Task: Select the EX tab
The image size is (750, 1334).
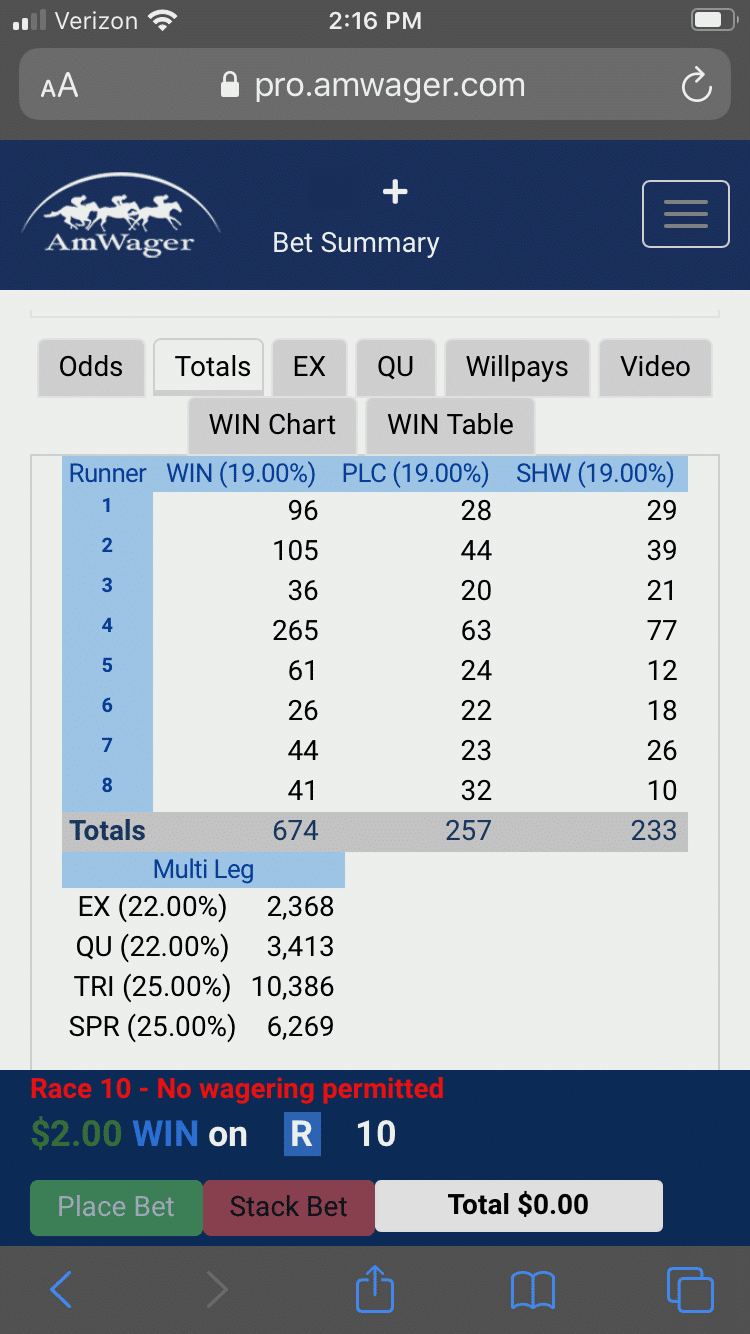Action: (x=309, y=367)
